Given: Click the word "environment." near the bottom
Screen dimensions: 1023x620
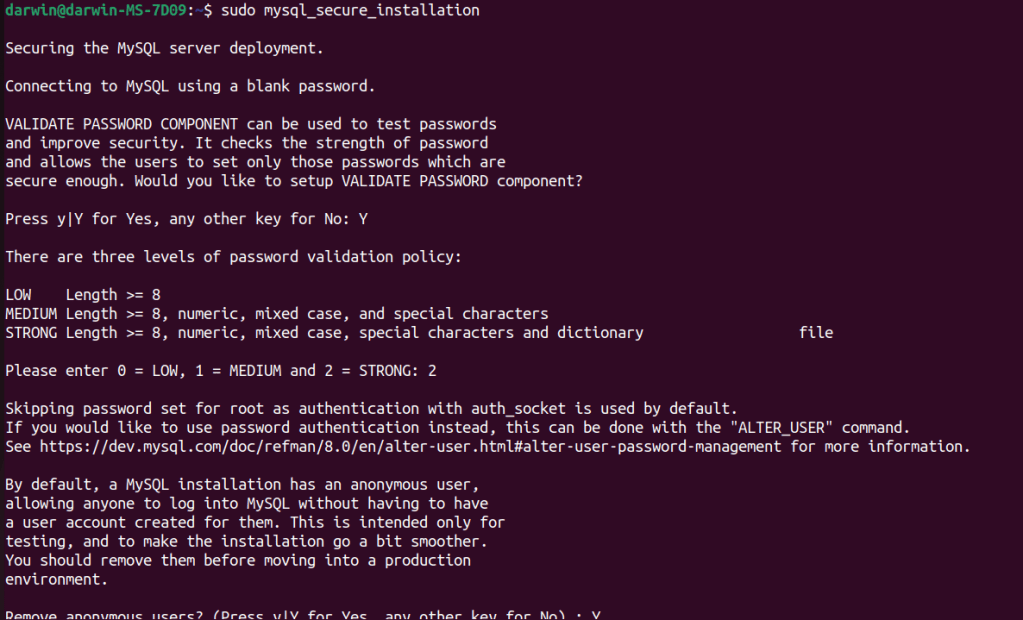Looking at the screenshot, I should click(57, 579).
